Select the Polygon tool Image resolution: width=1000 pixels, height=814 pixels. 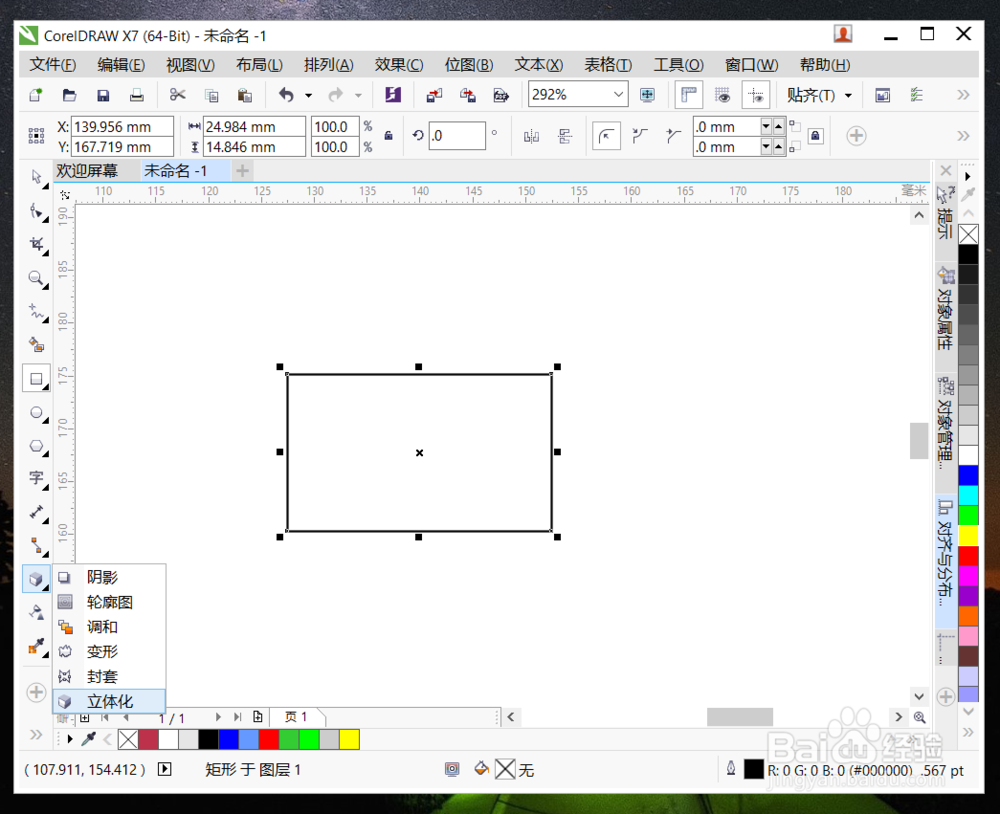point(37,447)
